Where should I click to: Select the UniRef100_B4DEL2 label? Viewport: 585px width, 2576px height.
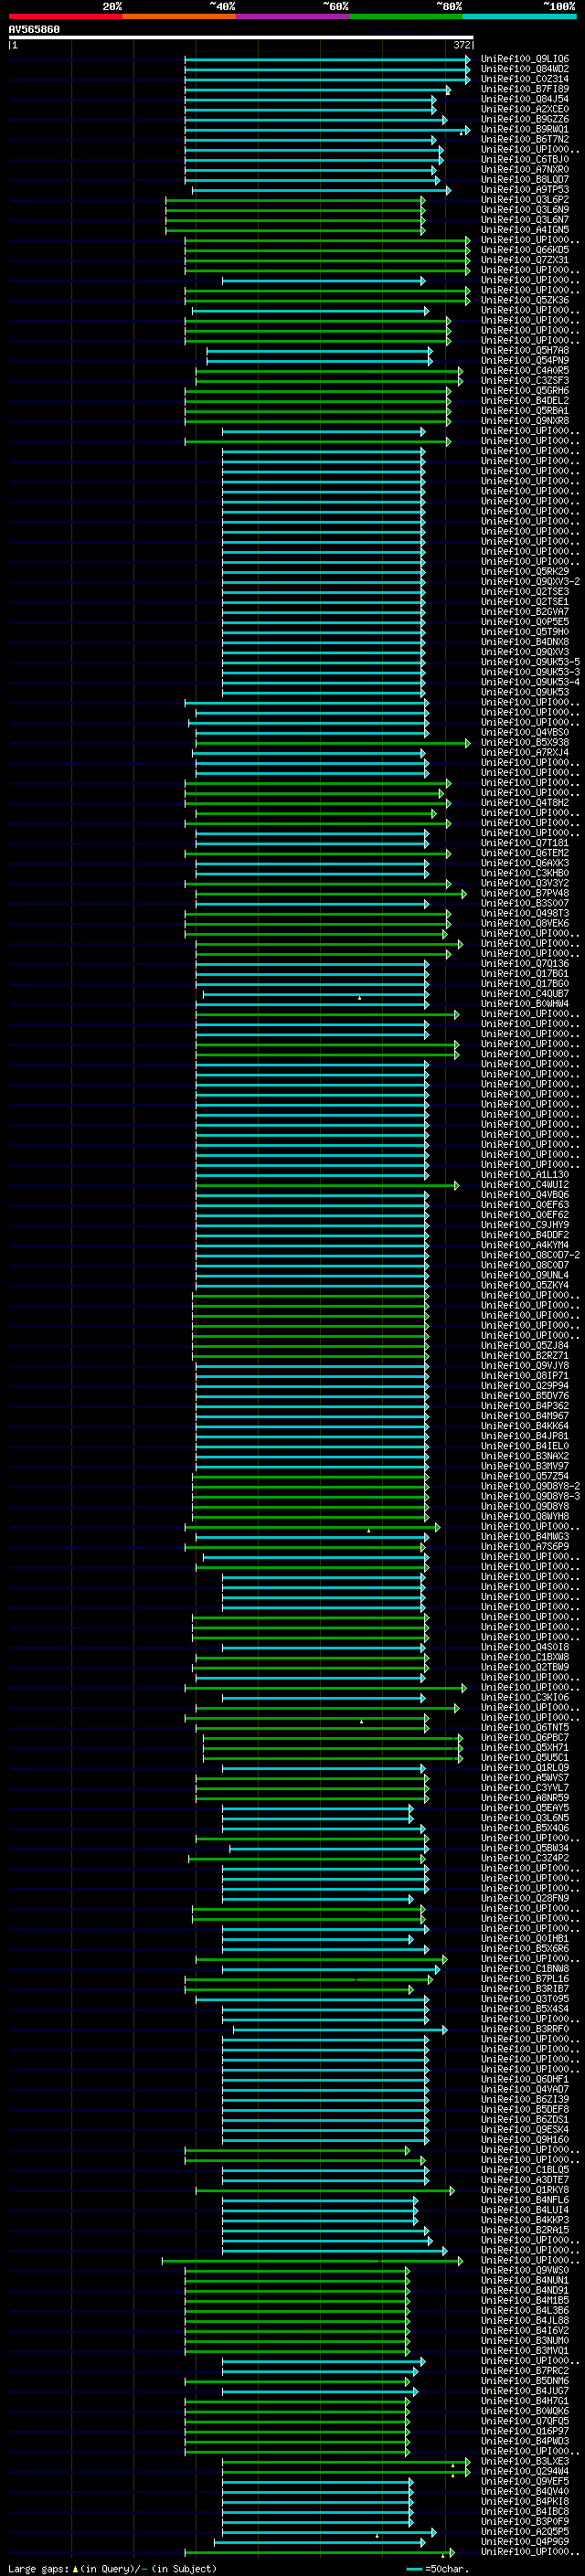pos(525,400)
